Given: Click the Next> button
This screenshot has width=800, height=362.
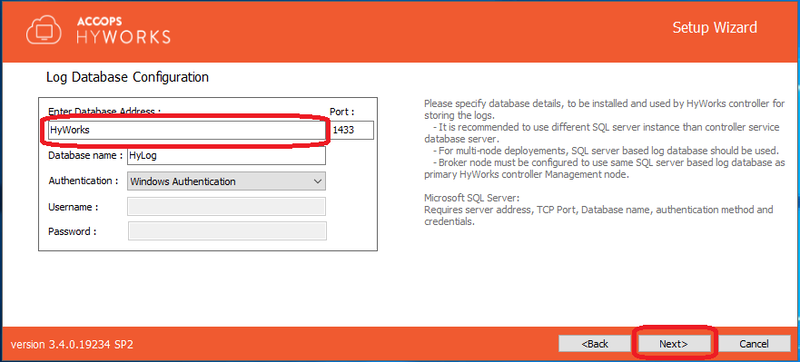Looking at the screenshot, I should [673, 344].
